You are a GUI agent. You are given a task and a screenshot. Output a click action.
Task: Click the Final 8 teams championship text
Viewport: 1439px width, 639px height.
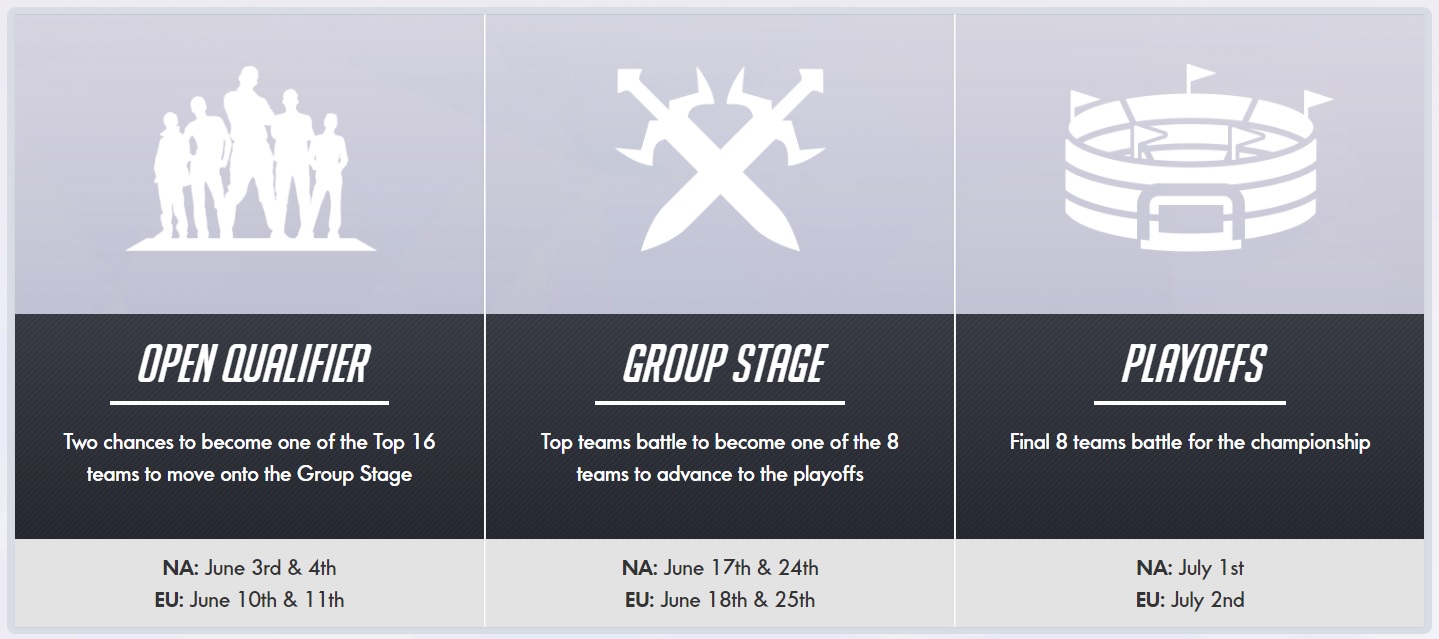(x=1190, y=441)
